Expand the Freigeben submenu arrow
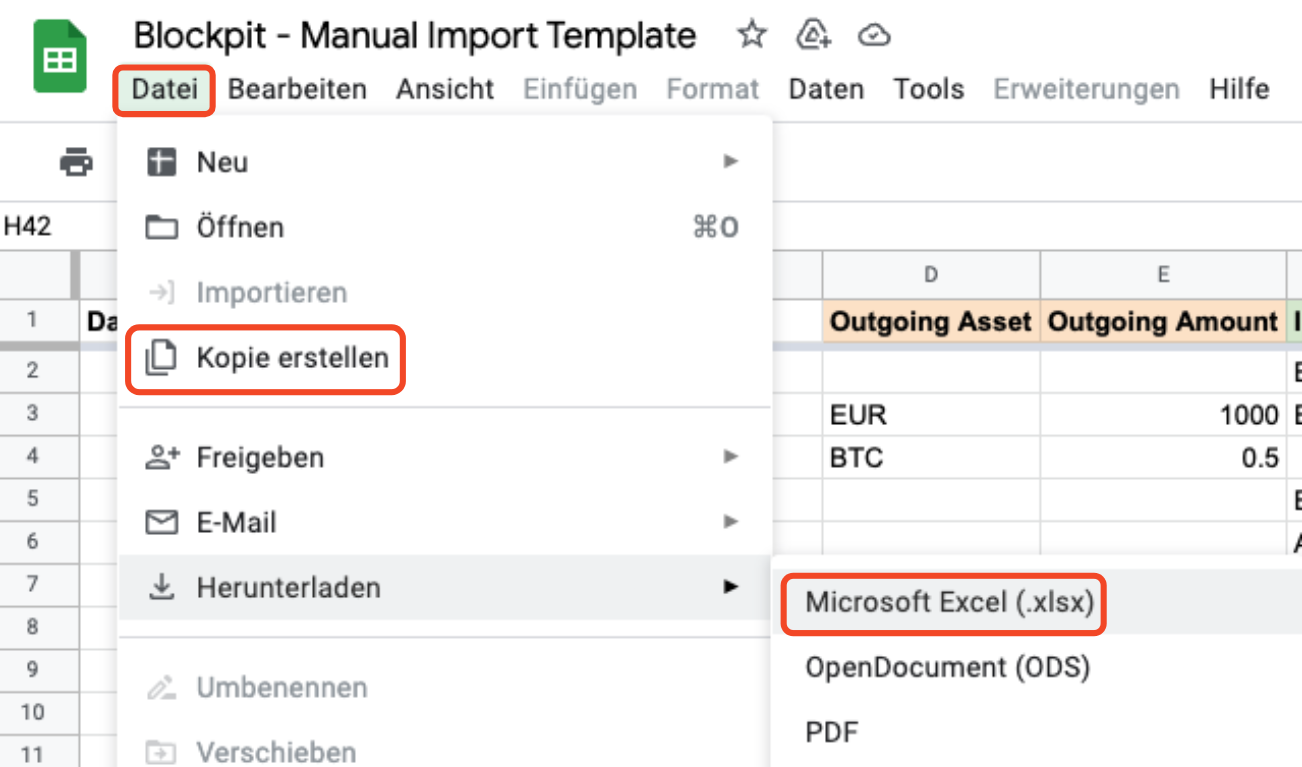Screen dimensions: 1302x767 tap(731, 457)
